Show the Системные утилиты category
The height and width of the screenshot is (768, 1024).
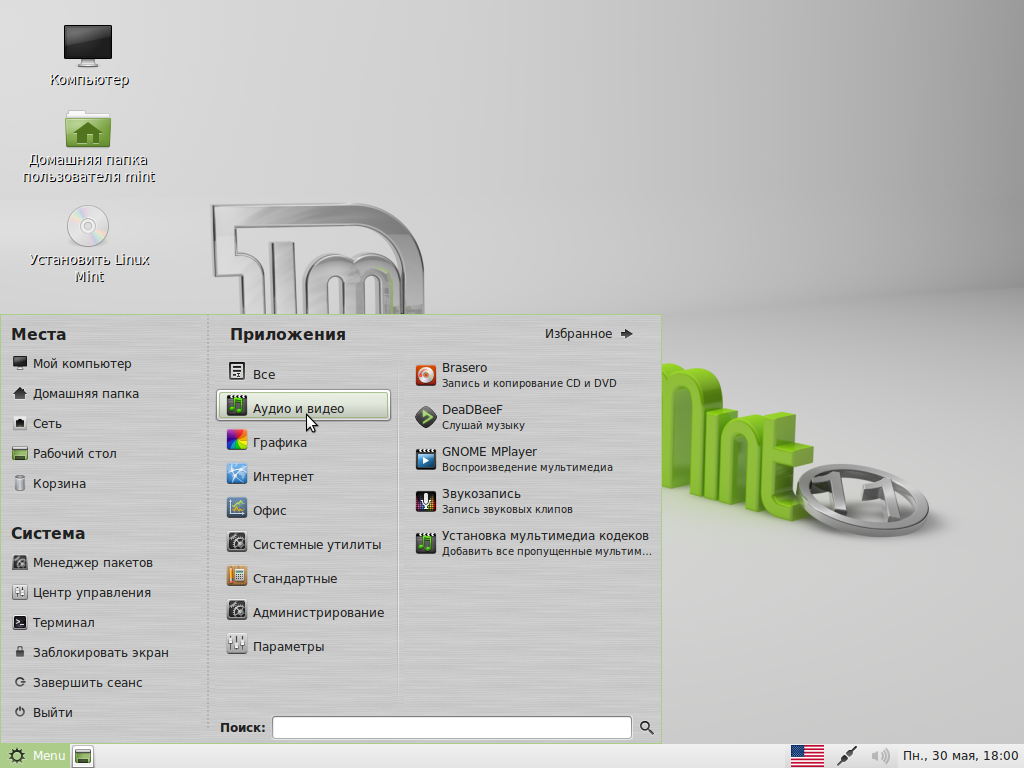pos(304,543)
